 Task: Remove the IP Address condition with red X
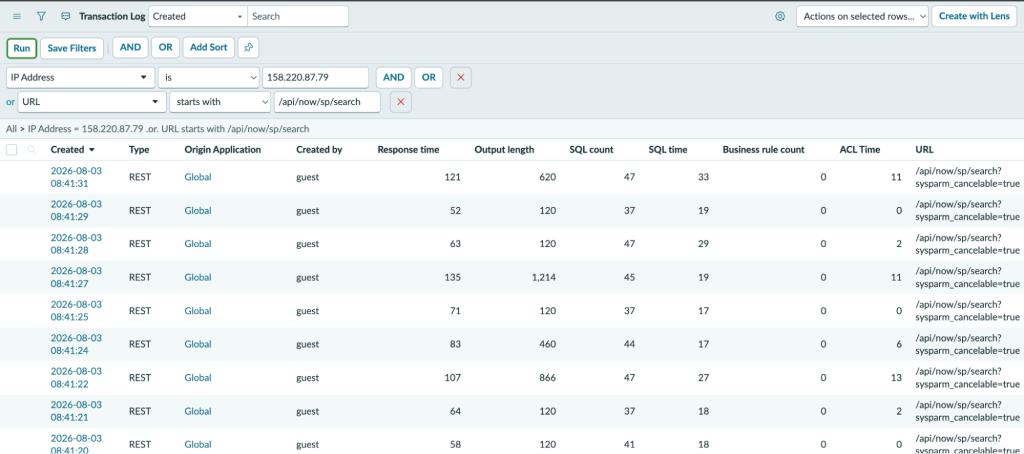(460, 77)
